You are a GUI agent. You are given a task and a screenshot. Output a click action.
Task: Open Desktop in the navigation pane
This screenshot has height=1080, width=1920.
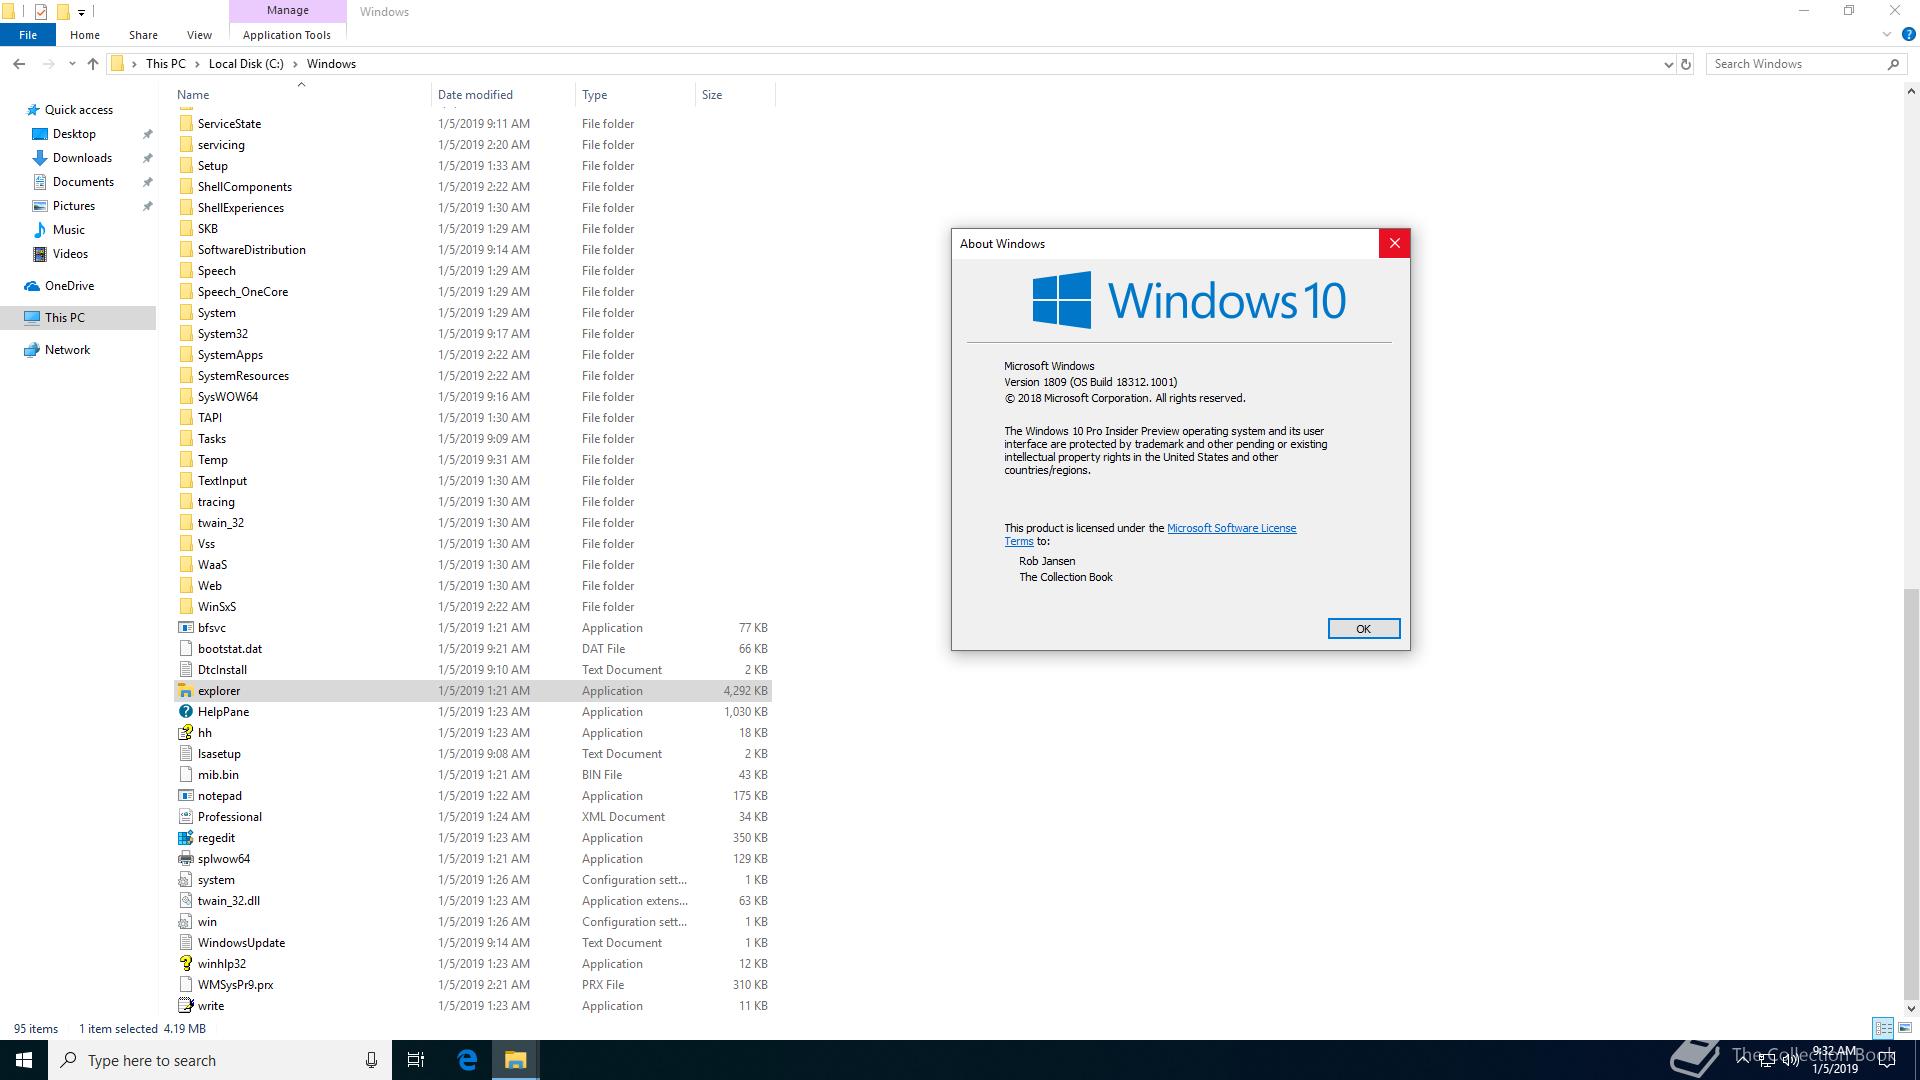coord(74,134)
